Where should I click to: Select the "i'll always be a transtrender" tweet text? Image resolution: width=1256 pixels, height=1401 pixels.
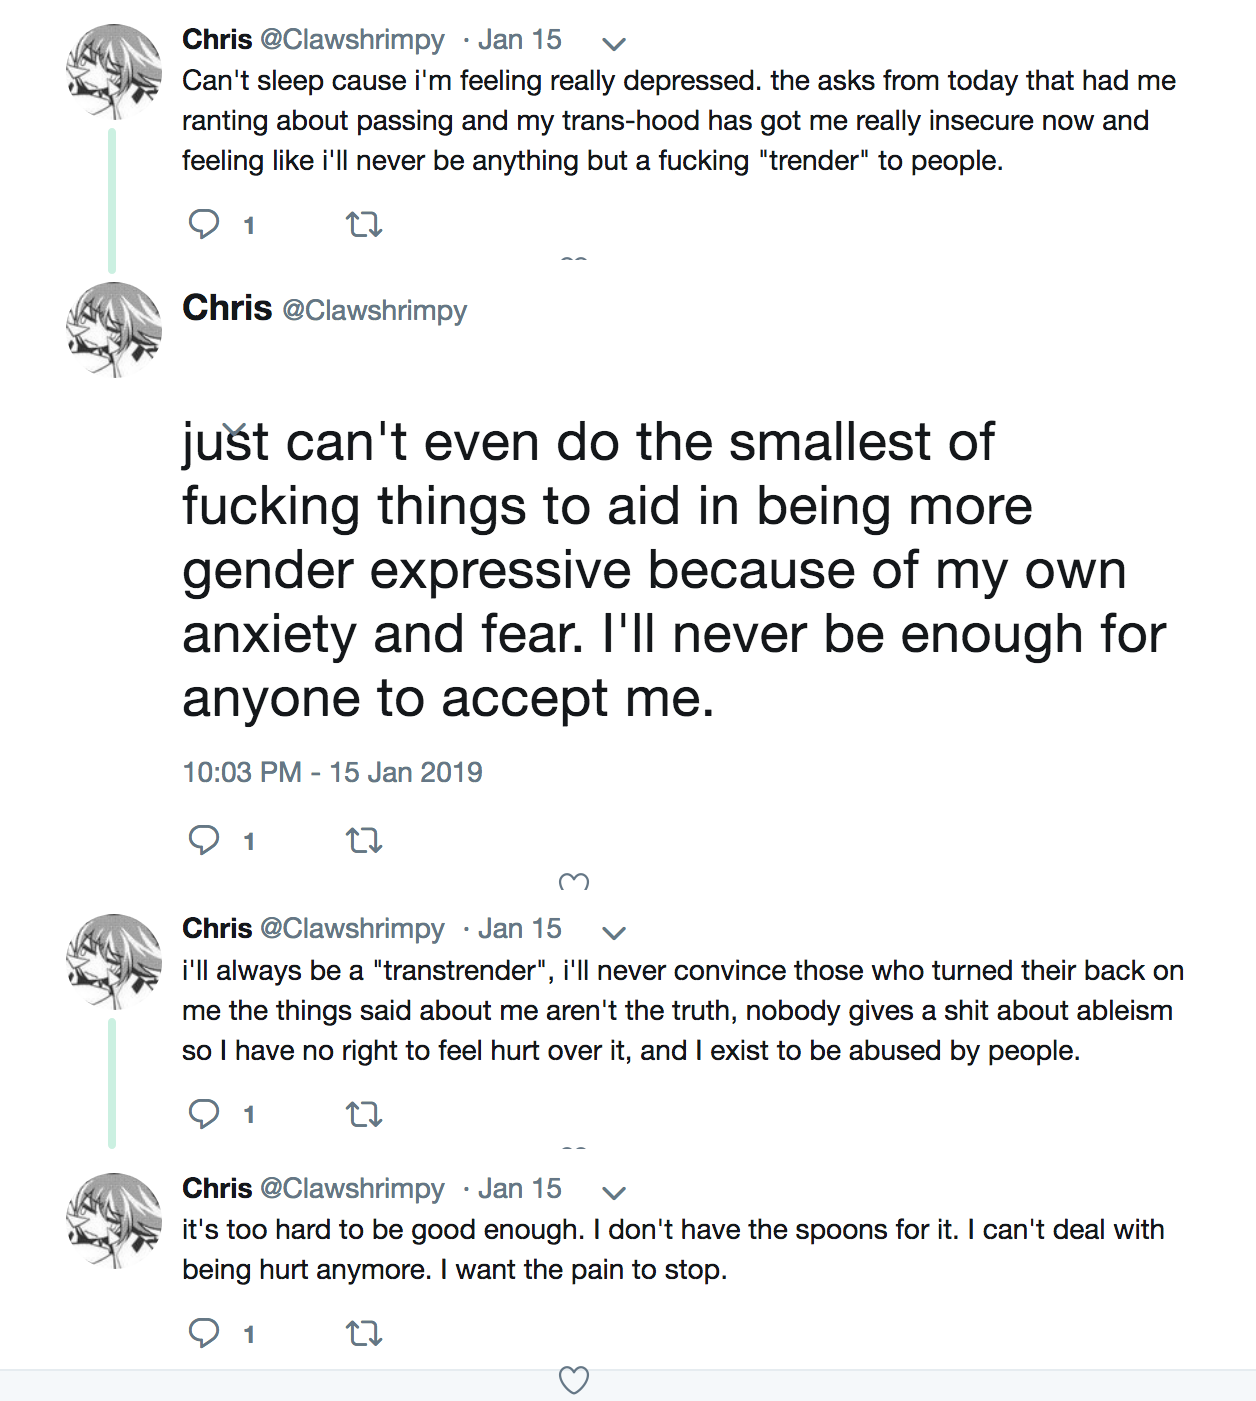(x=680, y=1010)
